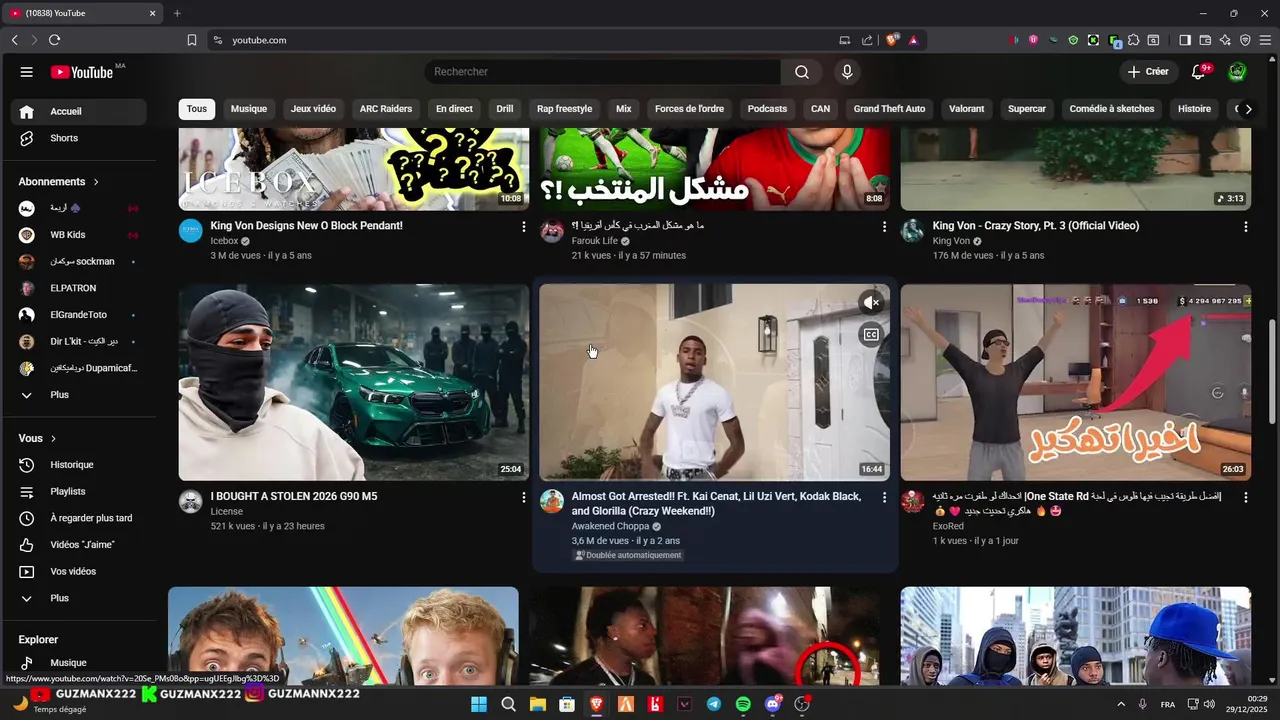Open Spotify from the taskbar
Viewport: 1280px width, 720px height.
pyautogui.click(x=743, y=704)
